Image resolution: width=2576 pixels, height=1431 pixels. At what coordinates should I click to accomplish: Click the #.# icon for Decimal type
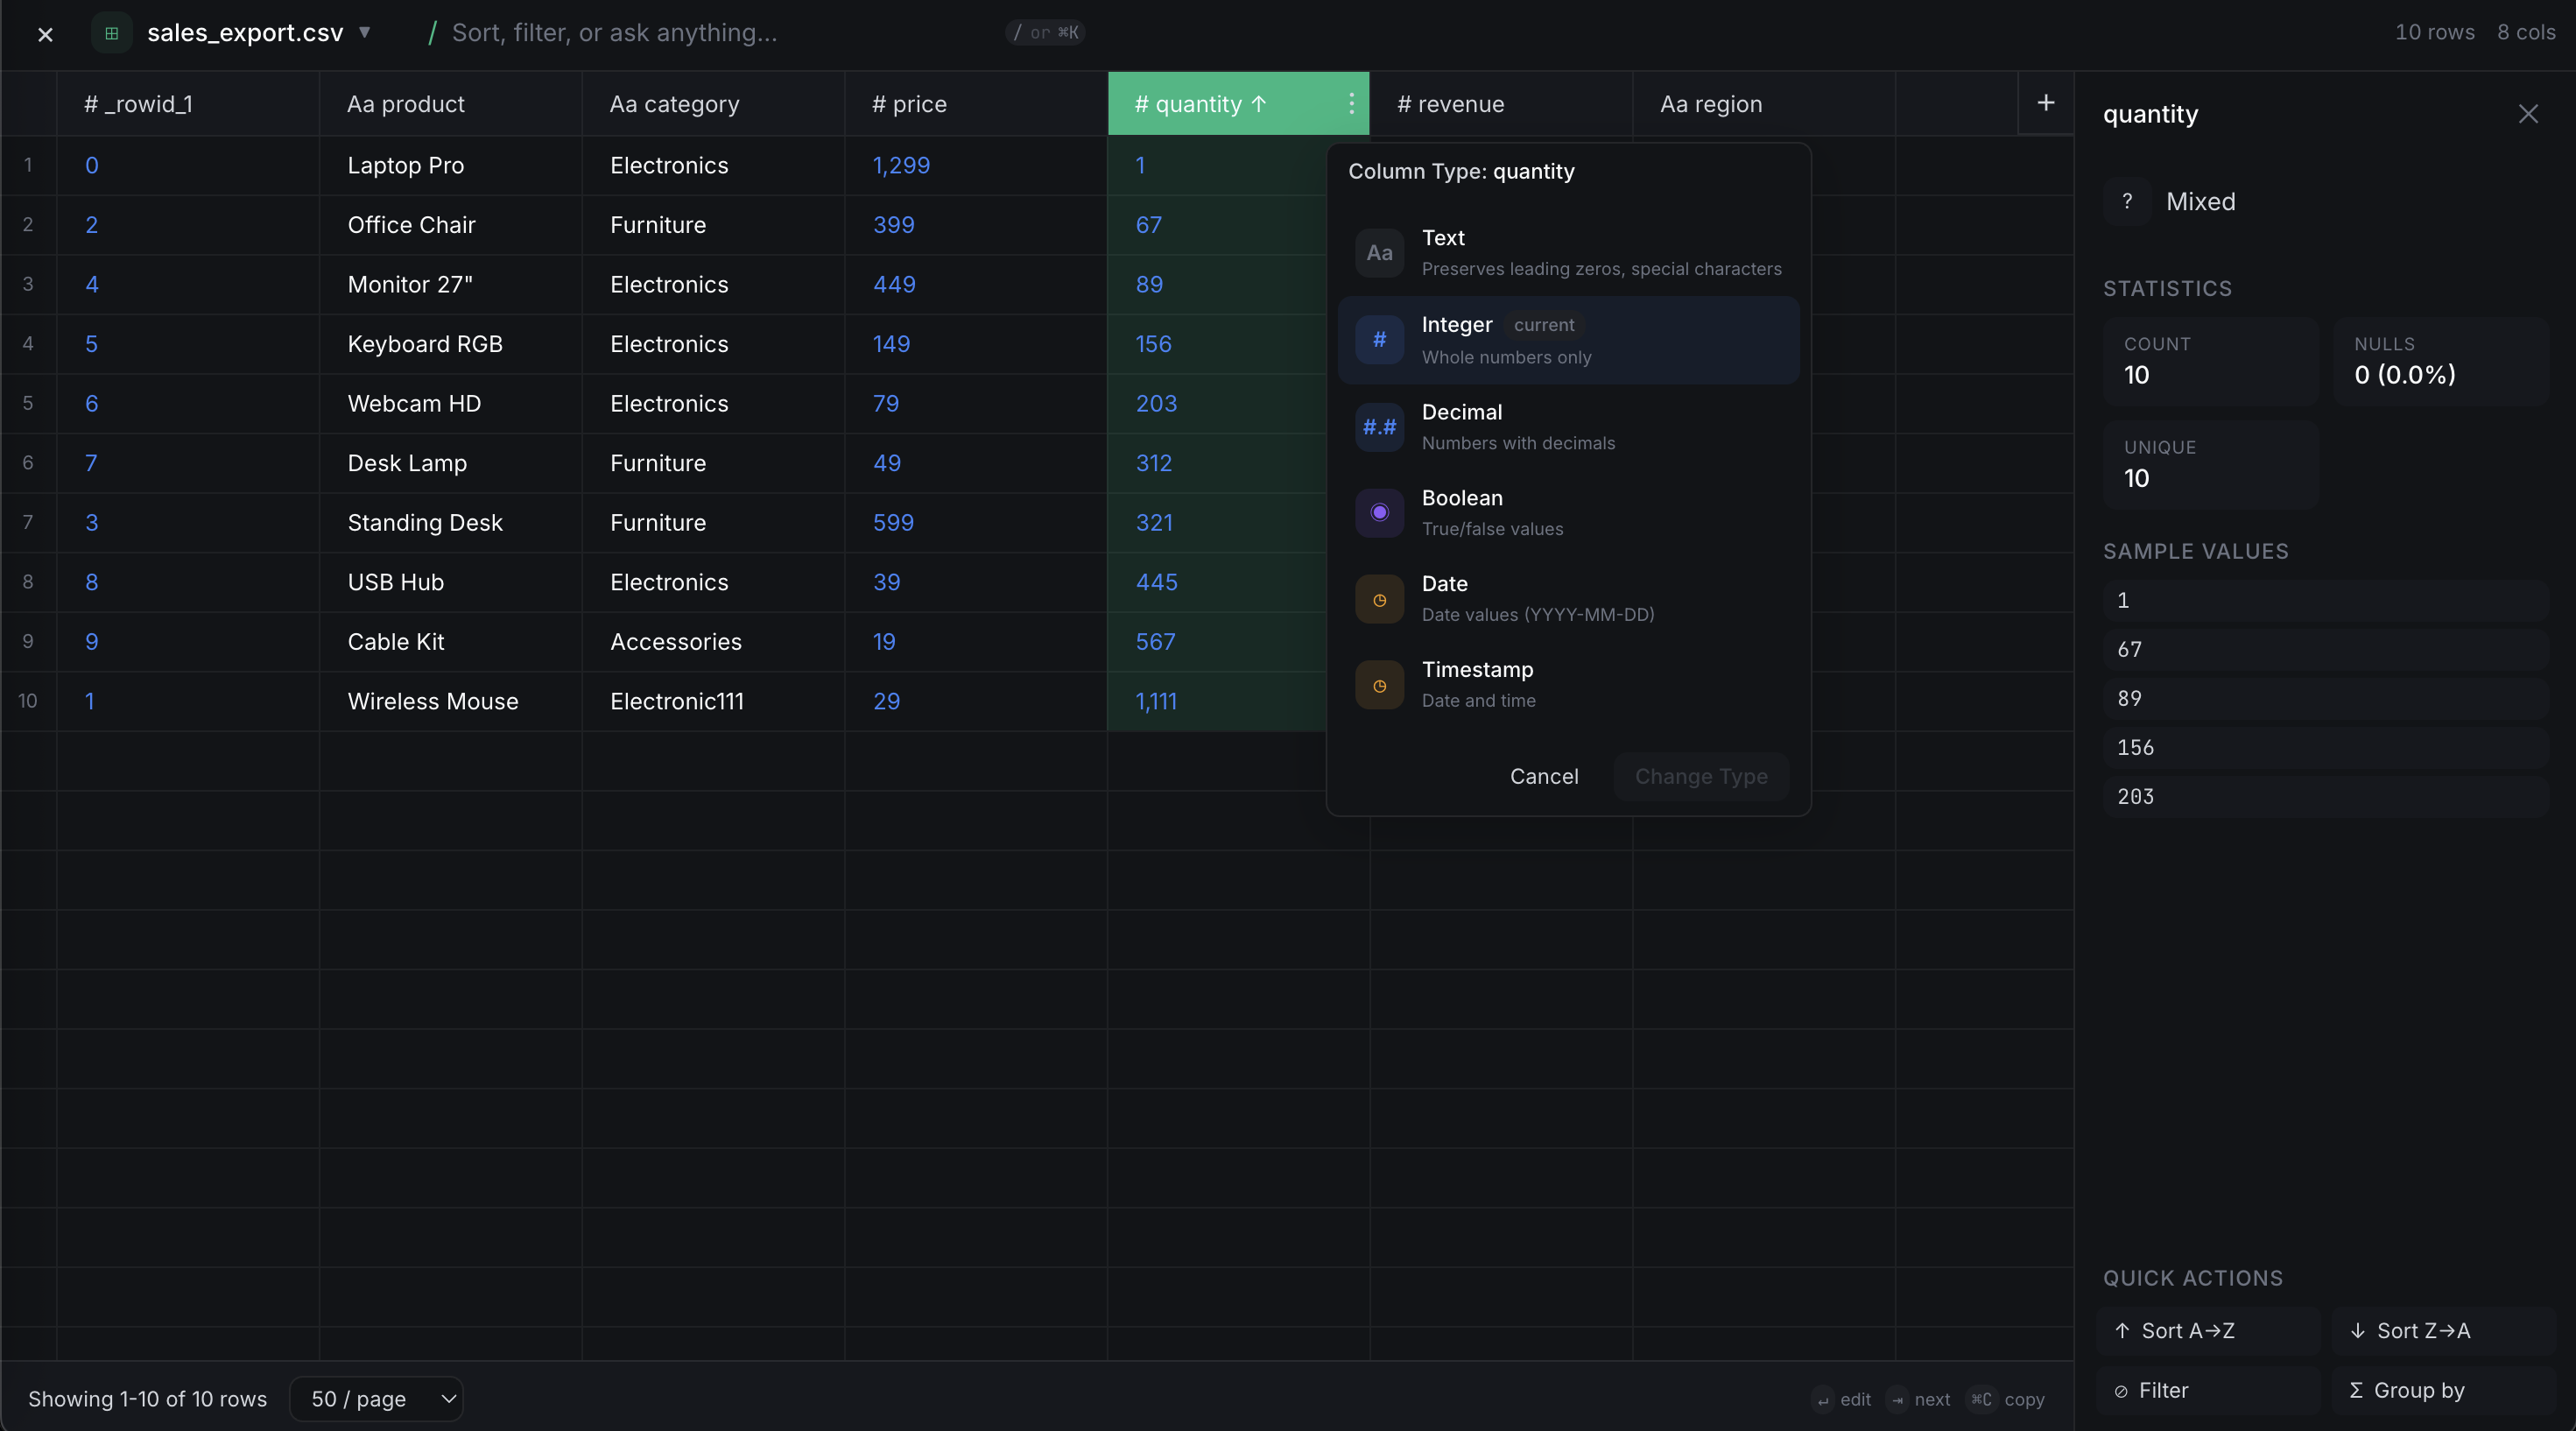pyautogui.click(x=1379, y=426)
